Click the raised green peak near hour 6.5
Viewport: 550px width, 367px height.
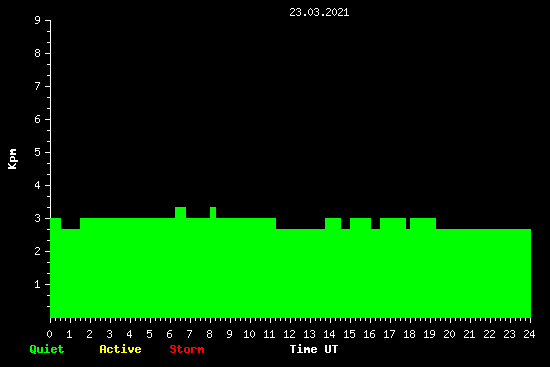(x=180, y=213)
